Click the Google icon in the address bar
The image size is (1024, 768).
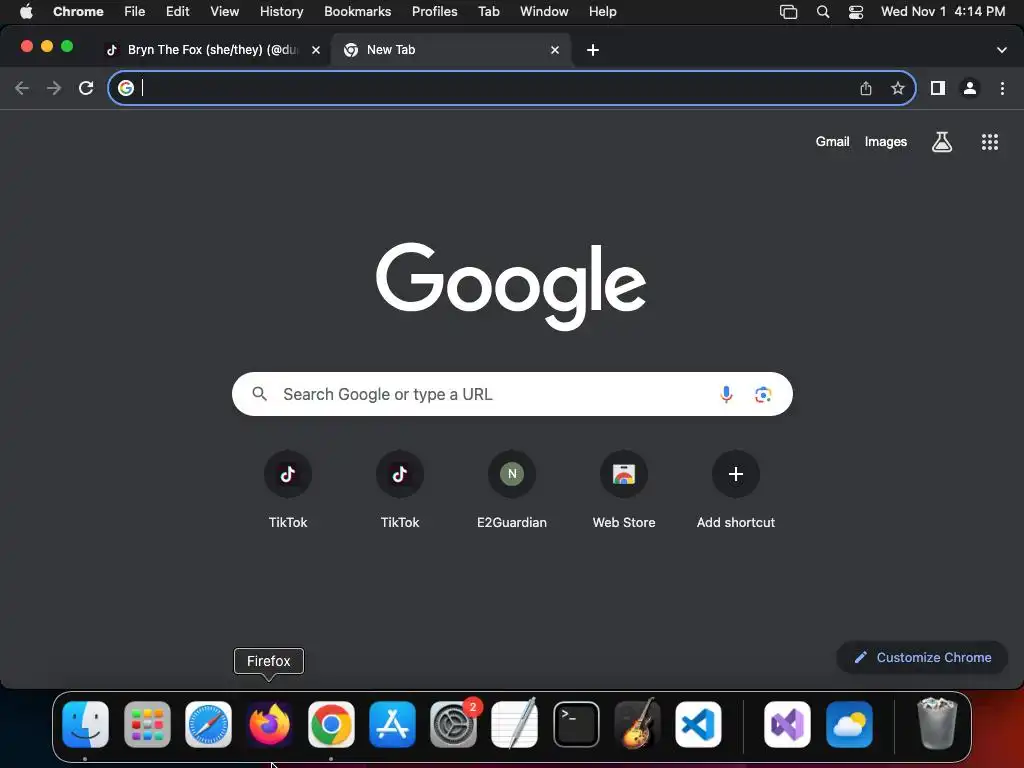pos(126,88)
